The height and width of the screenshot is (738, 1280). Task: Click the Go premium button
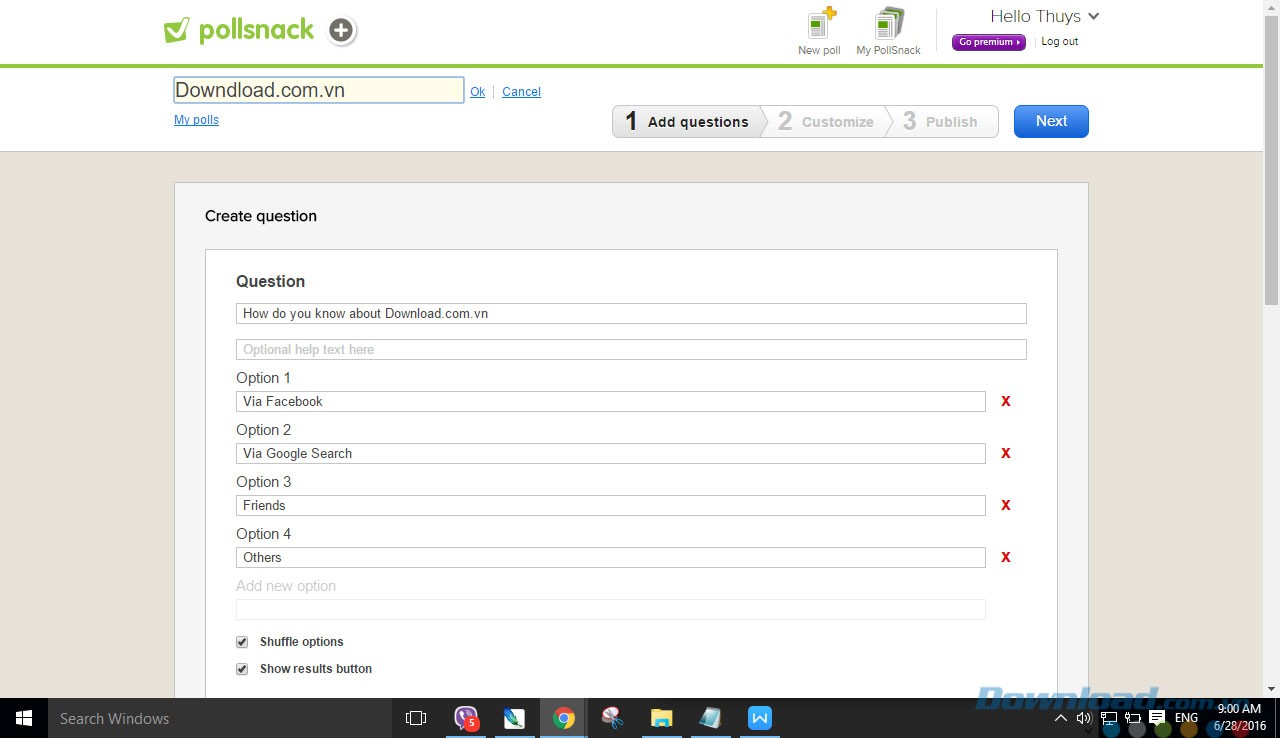[988, 42]
